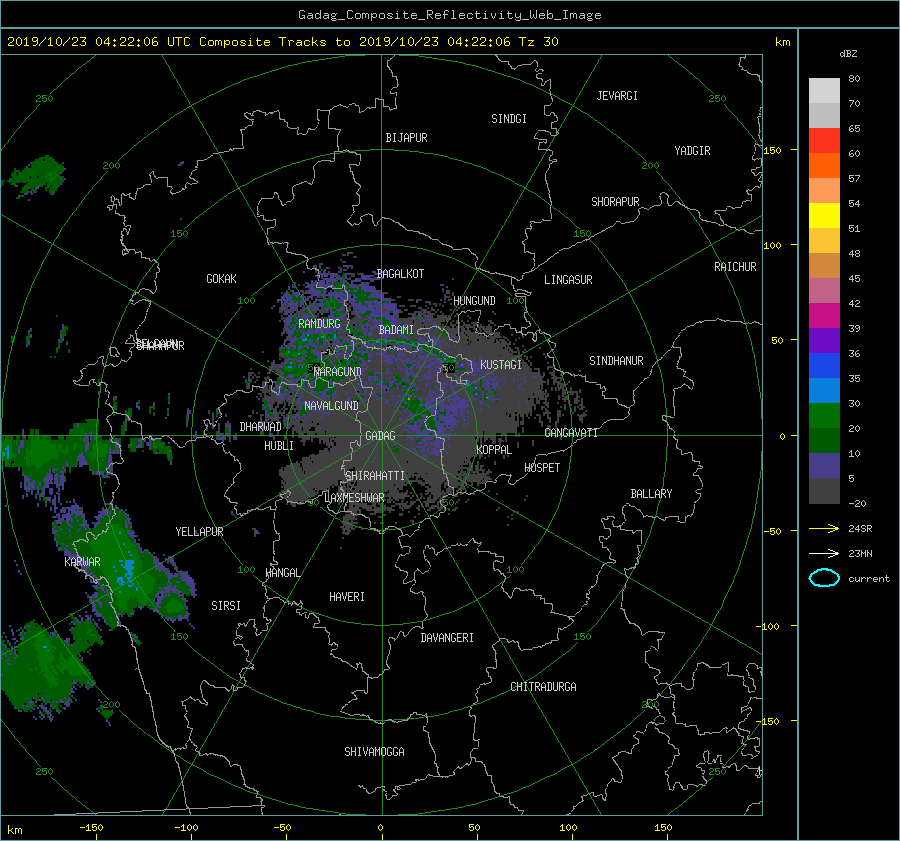Click the GANGAVATI city label
Screen dimensions: 900x841
571,433
